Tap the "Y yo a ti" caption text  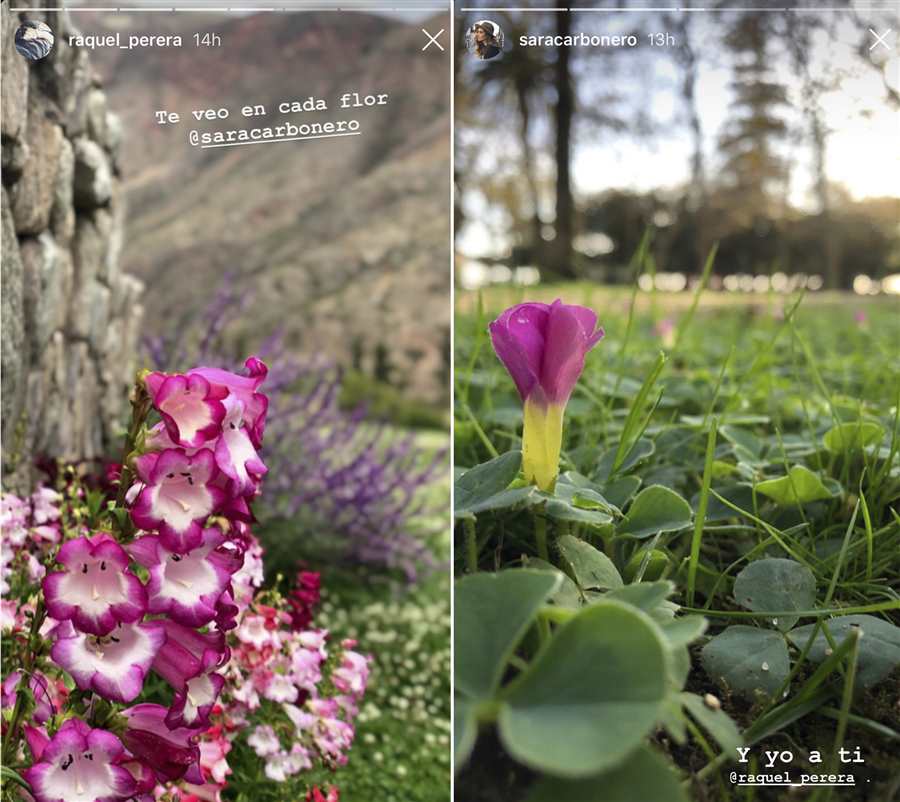800,755
